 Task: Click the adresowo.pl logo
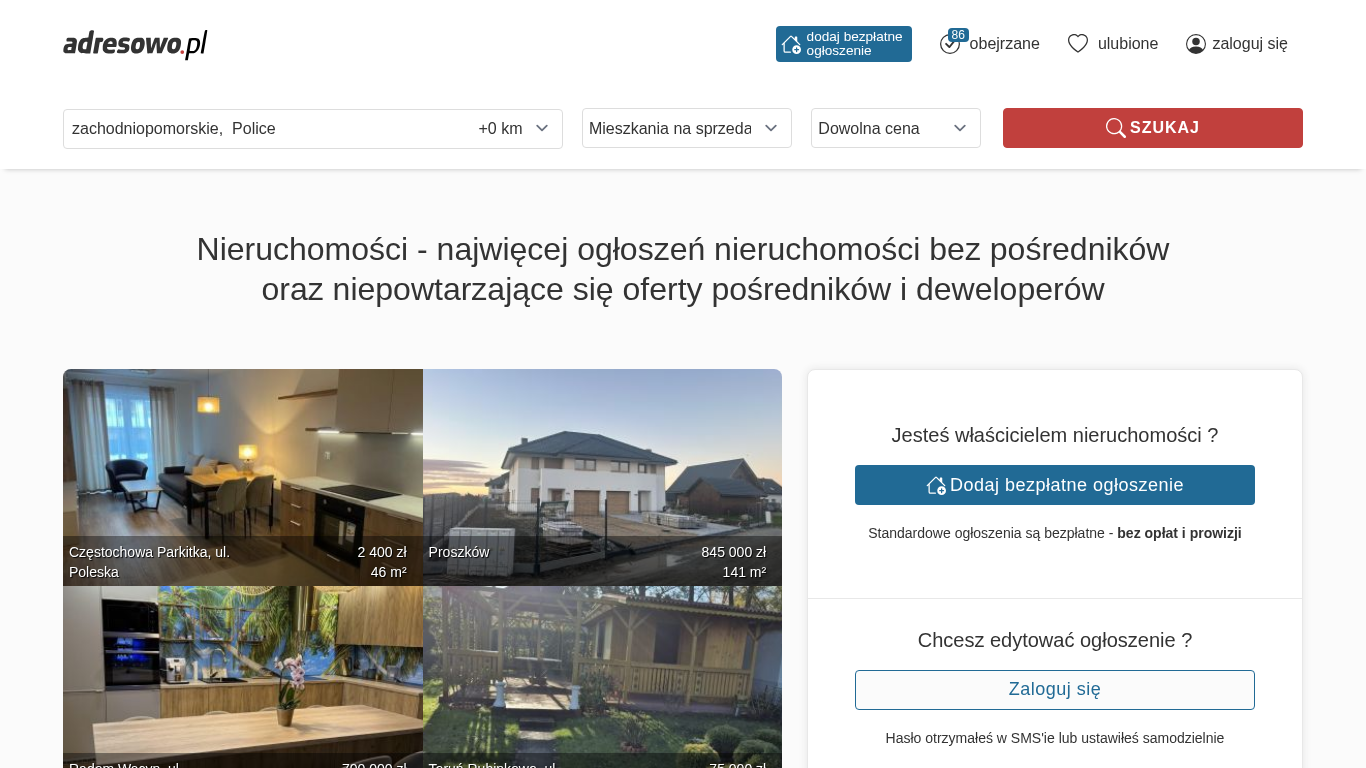coord(135,44)
